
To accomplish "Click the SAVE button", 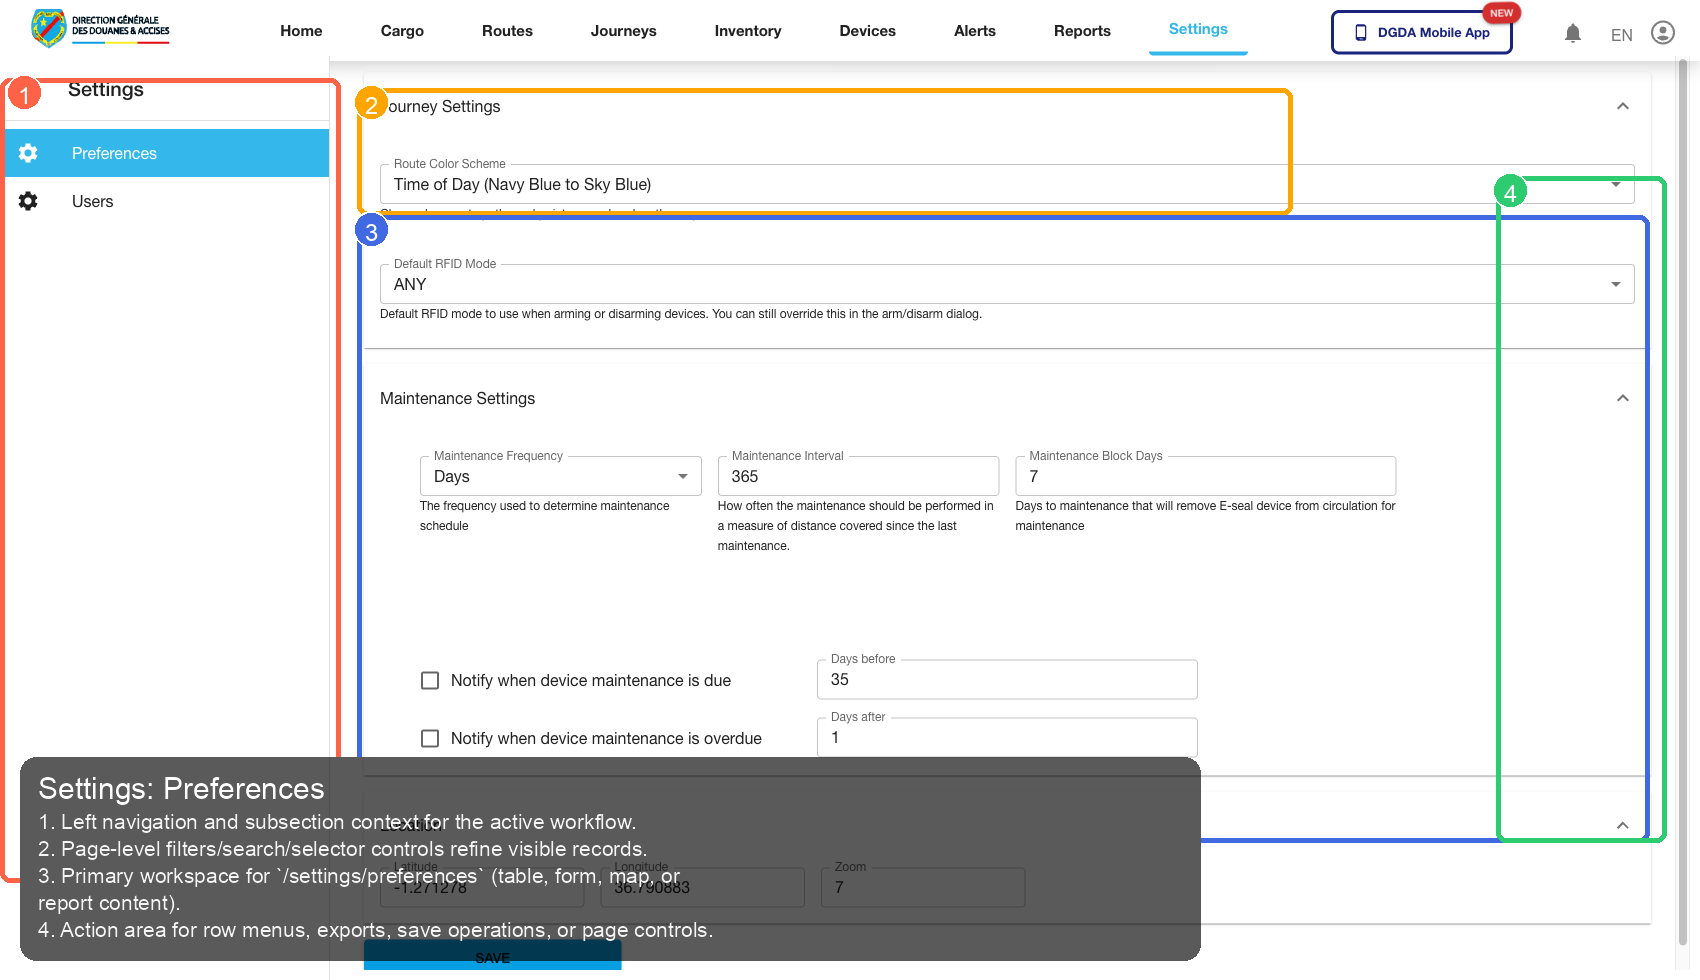I will (x=492, y=956).
